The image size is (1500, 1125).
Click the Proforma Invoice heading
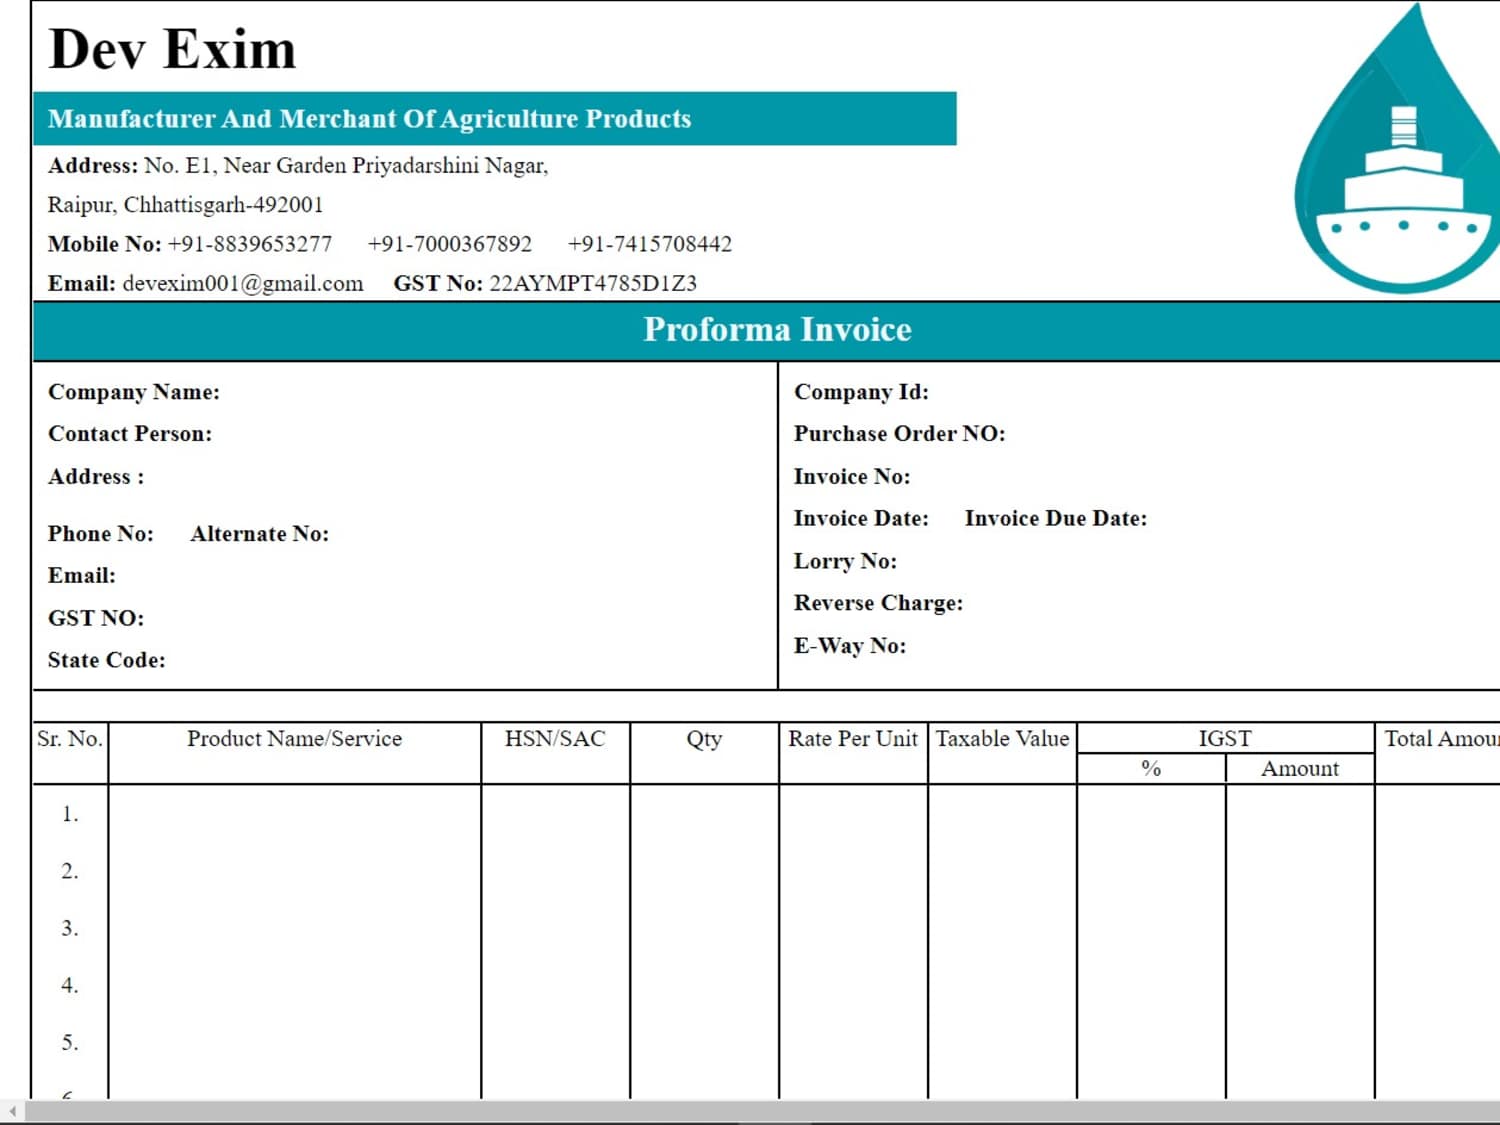777,330
